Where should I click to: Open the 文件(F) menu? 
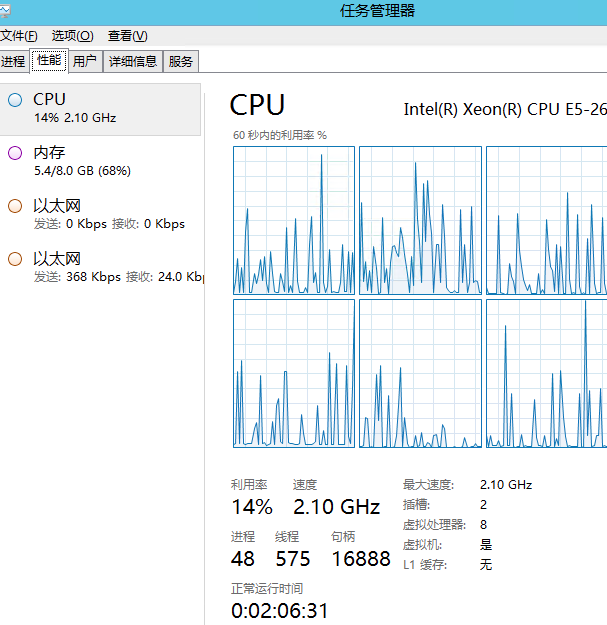19,36
